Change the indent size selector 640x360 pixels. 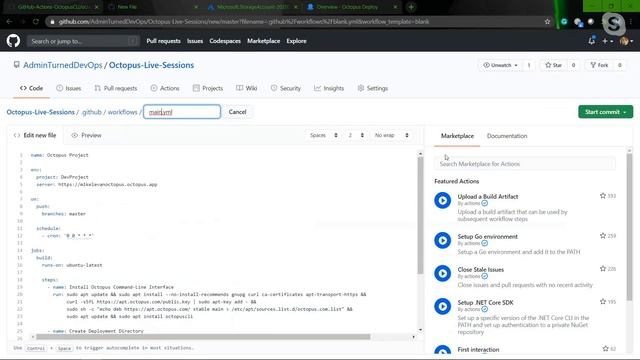pyautogui.click(x=356, y=135)
